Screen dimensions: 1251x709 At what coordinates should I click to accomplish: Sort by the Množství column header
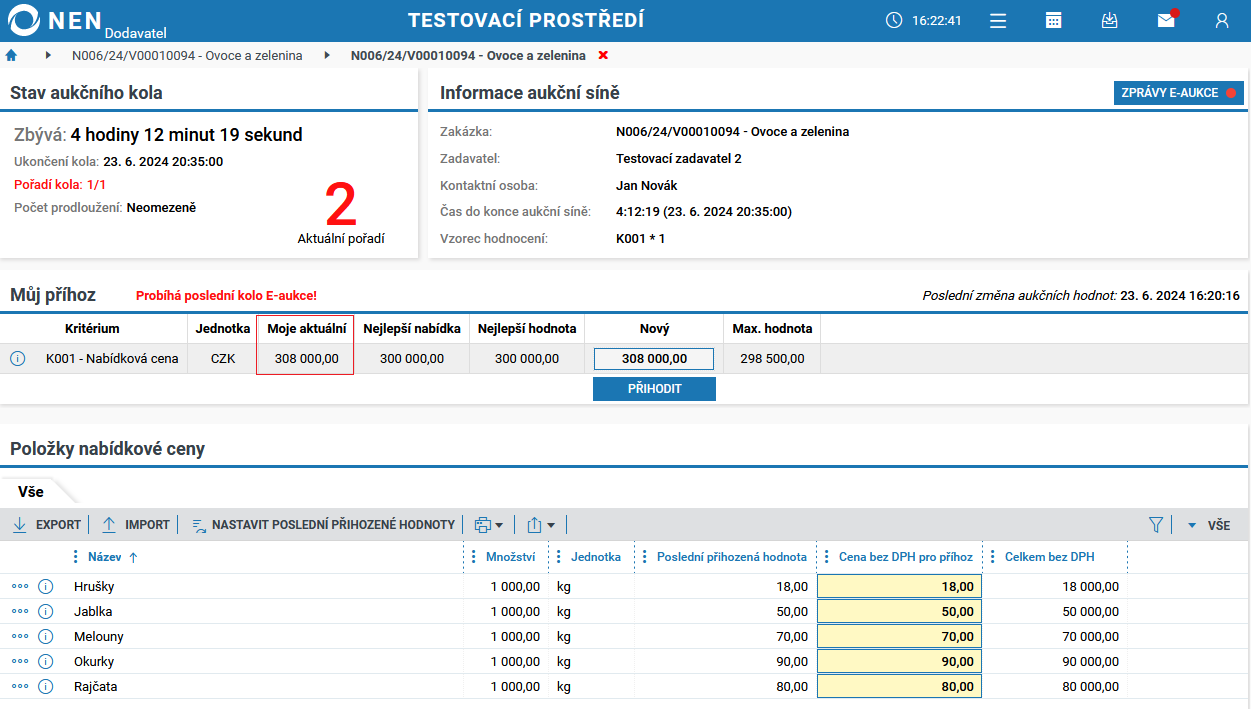[x=510, y=557]
